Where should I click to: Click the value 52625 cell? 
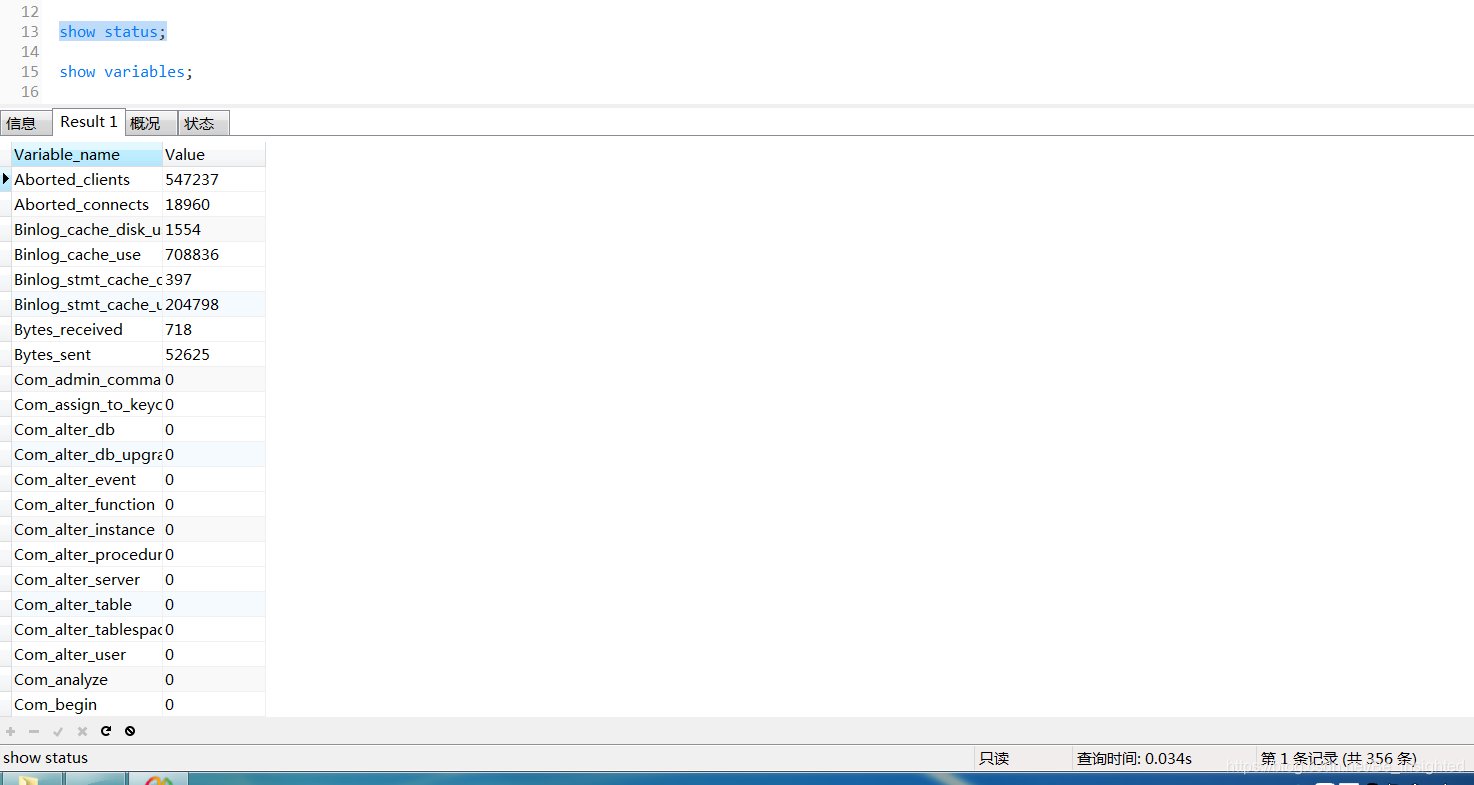tap(214, 354)
